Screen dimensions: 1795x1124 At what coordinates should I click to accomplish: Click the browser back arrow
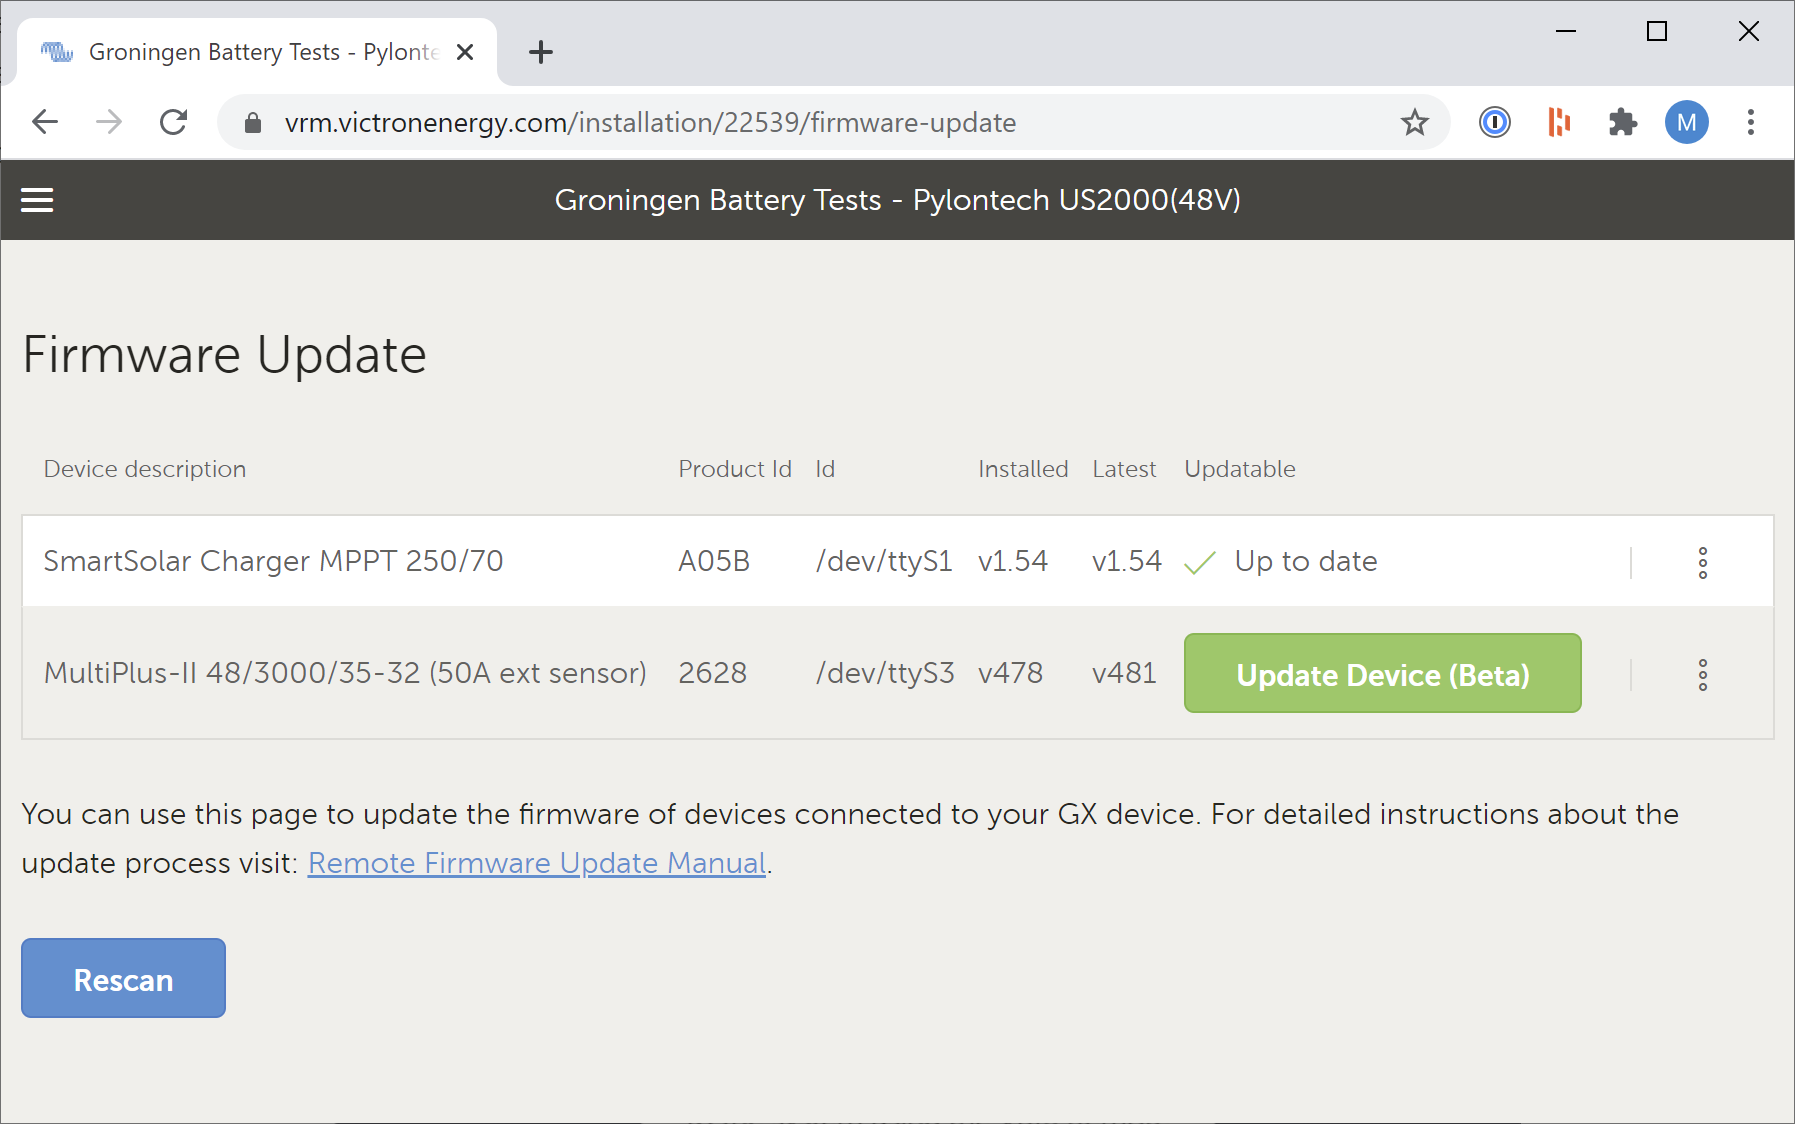pyautogui.click(x=45, y=122)
